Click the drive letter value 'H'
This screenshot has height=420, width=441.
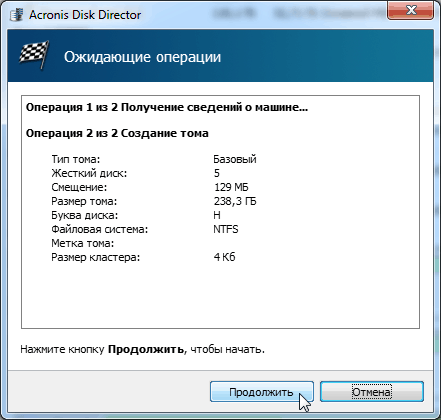217,215
